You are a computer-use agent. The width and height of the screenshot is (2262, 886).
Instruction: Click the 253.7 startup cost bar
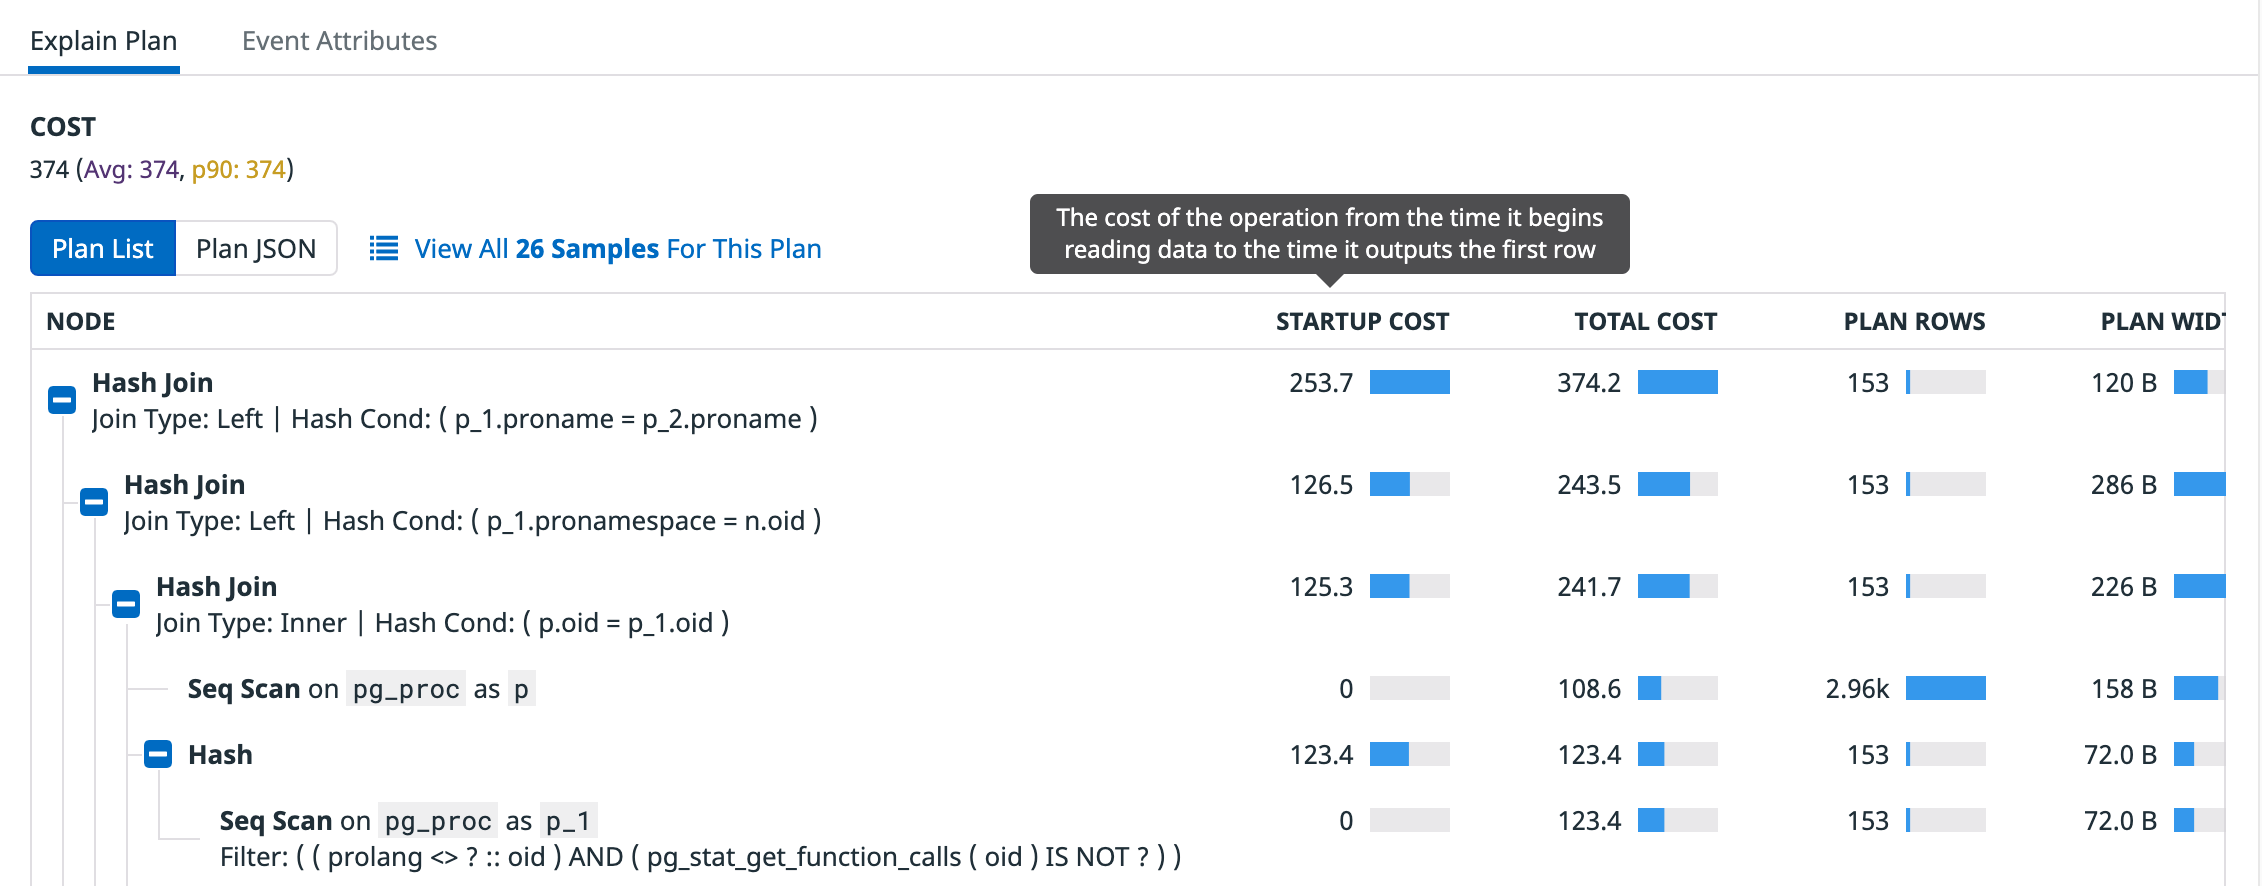coord(1409,382)
